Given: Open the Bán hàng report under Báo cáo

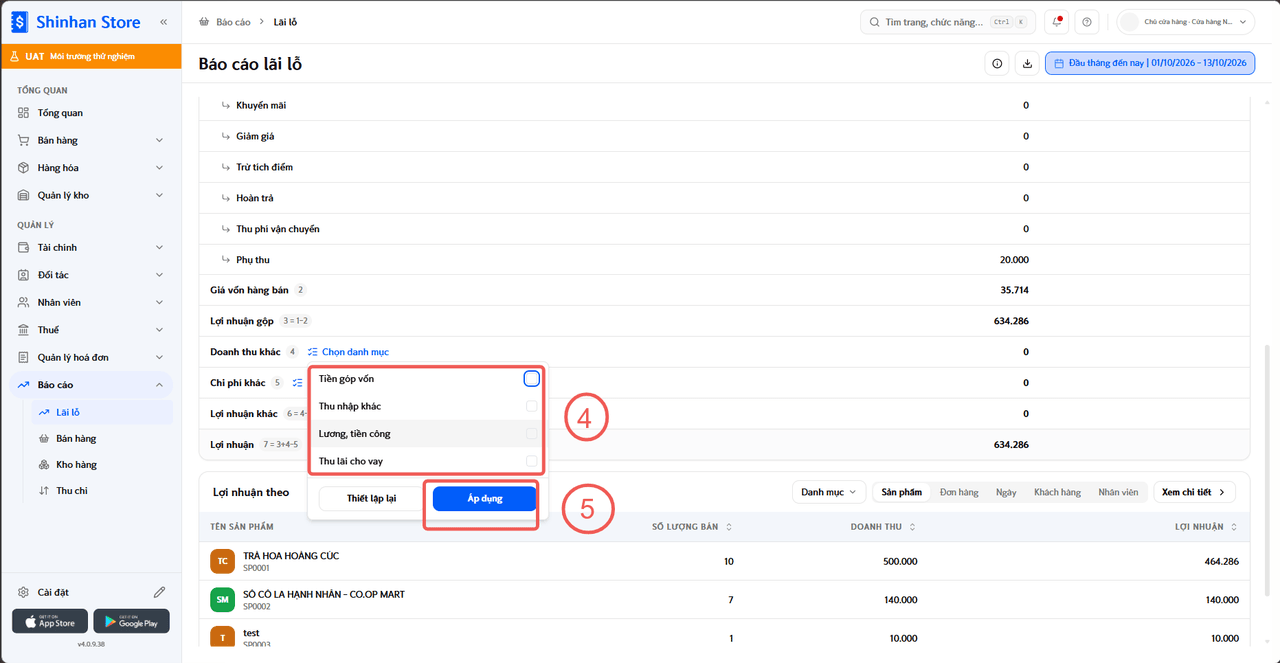Looking at the screenshot, I should tap(101, 439).
